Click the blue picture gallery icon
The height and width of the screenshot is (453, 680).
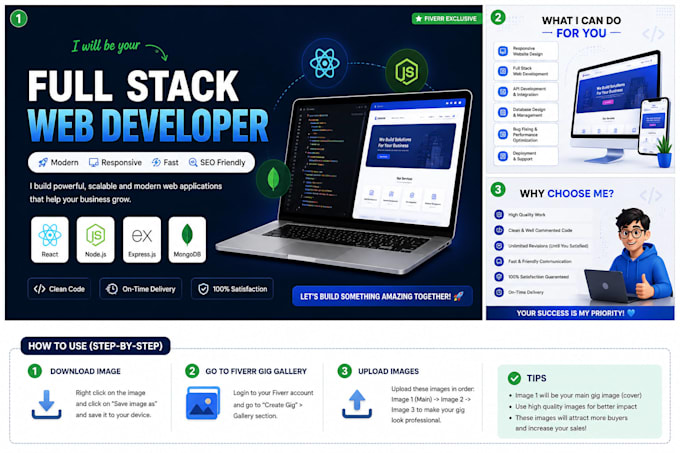click(203, 403)
